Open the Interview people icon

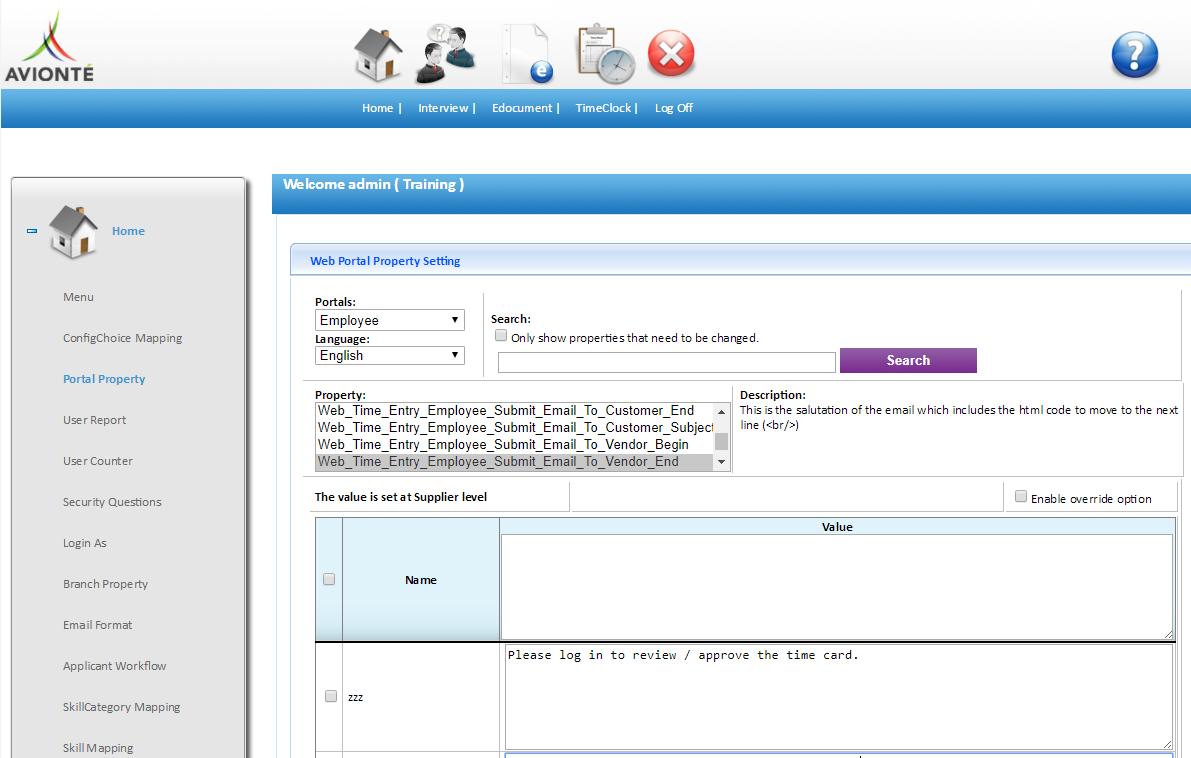[446, 54]
